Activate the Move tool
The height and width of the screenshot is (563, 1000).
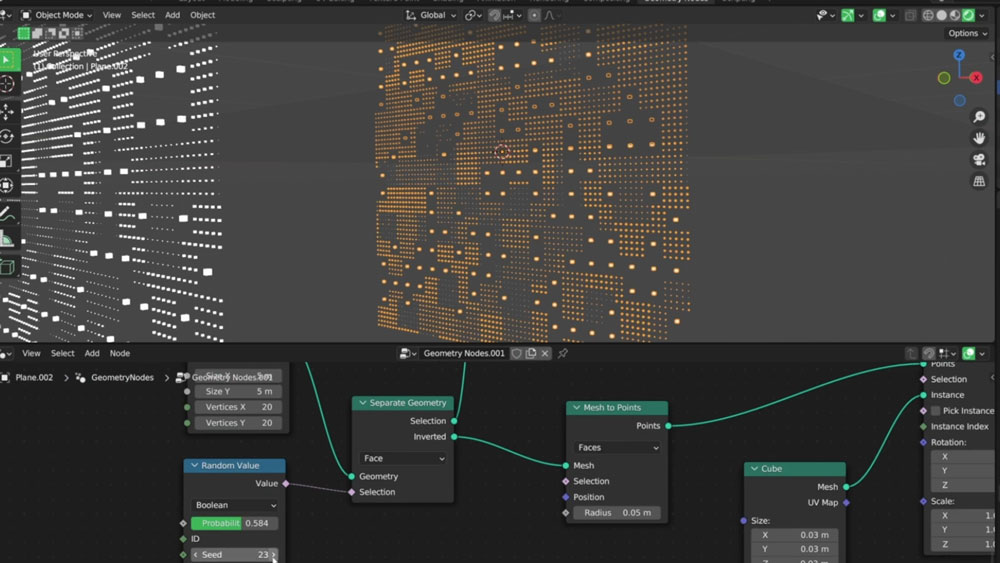8,111
